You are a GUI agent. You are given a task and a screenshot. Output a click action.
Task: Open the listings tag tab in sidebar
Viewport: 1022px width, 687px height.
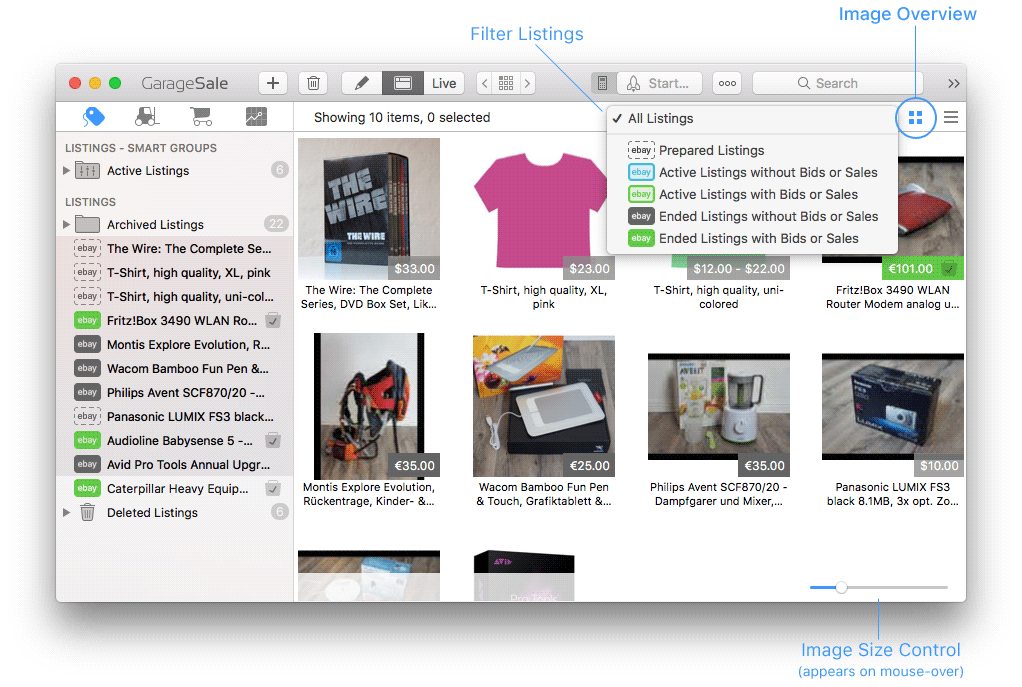click(x=94, y=117)
